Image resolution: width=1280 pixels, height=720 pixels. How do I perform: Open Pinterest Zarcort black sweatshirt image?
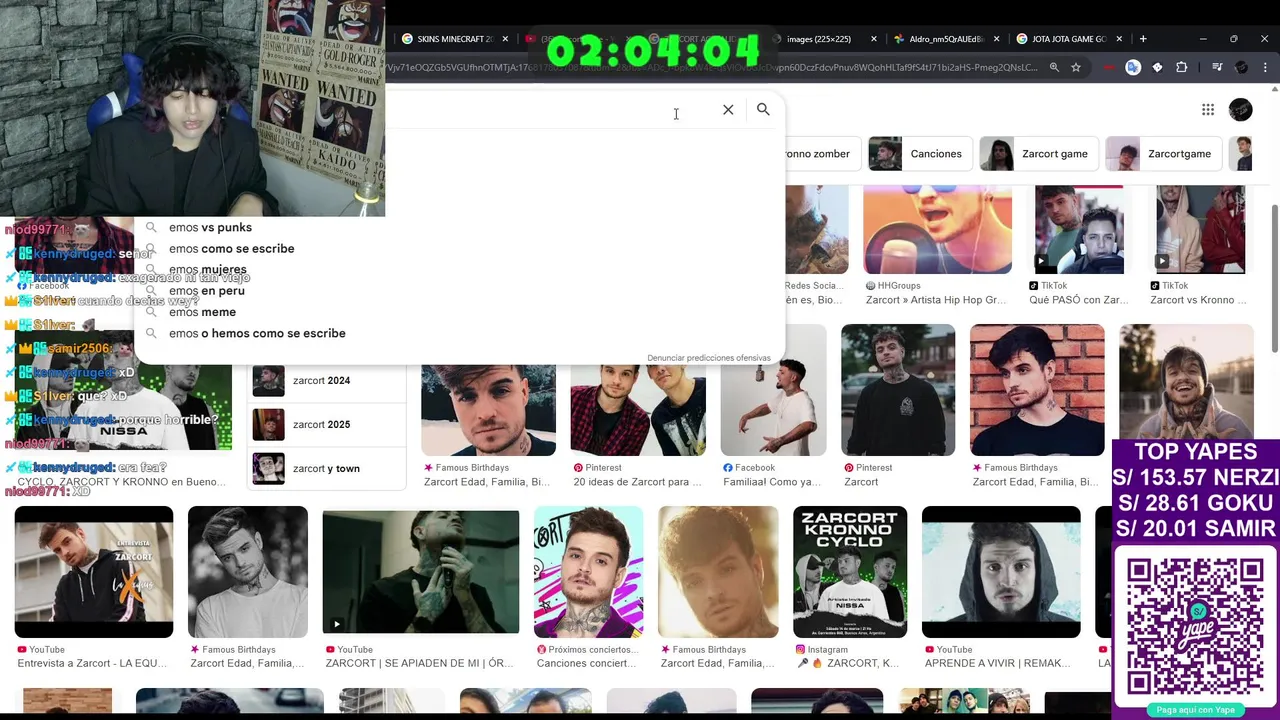pyautogui.click(x=898, y=390)
